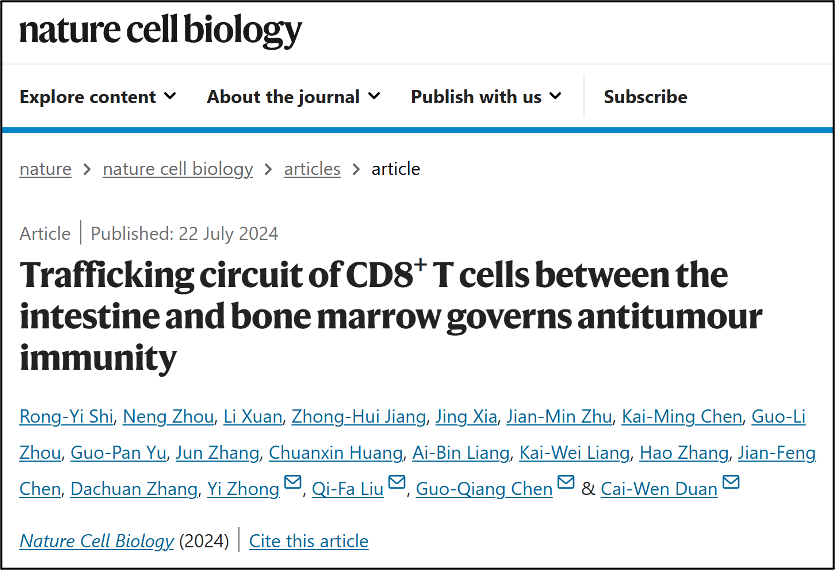Expand the Publish with us dropdown
The height and width of the screenshot is (570, 836).
coord(486,97)
